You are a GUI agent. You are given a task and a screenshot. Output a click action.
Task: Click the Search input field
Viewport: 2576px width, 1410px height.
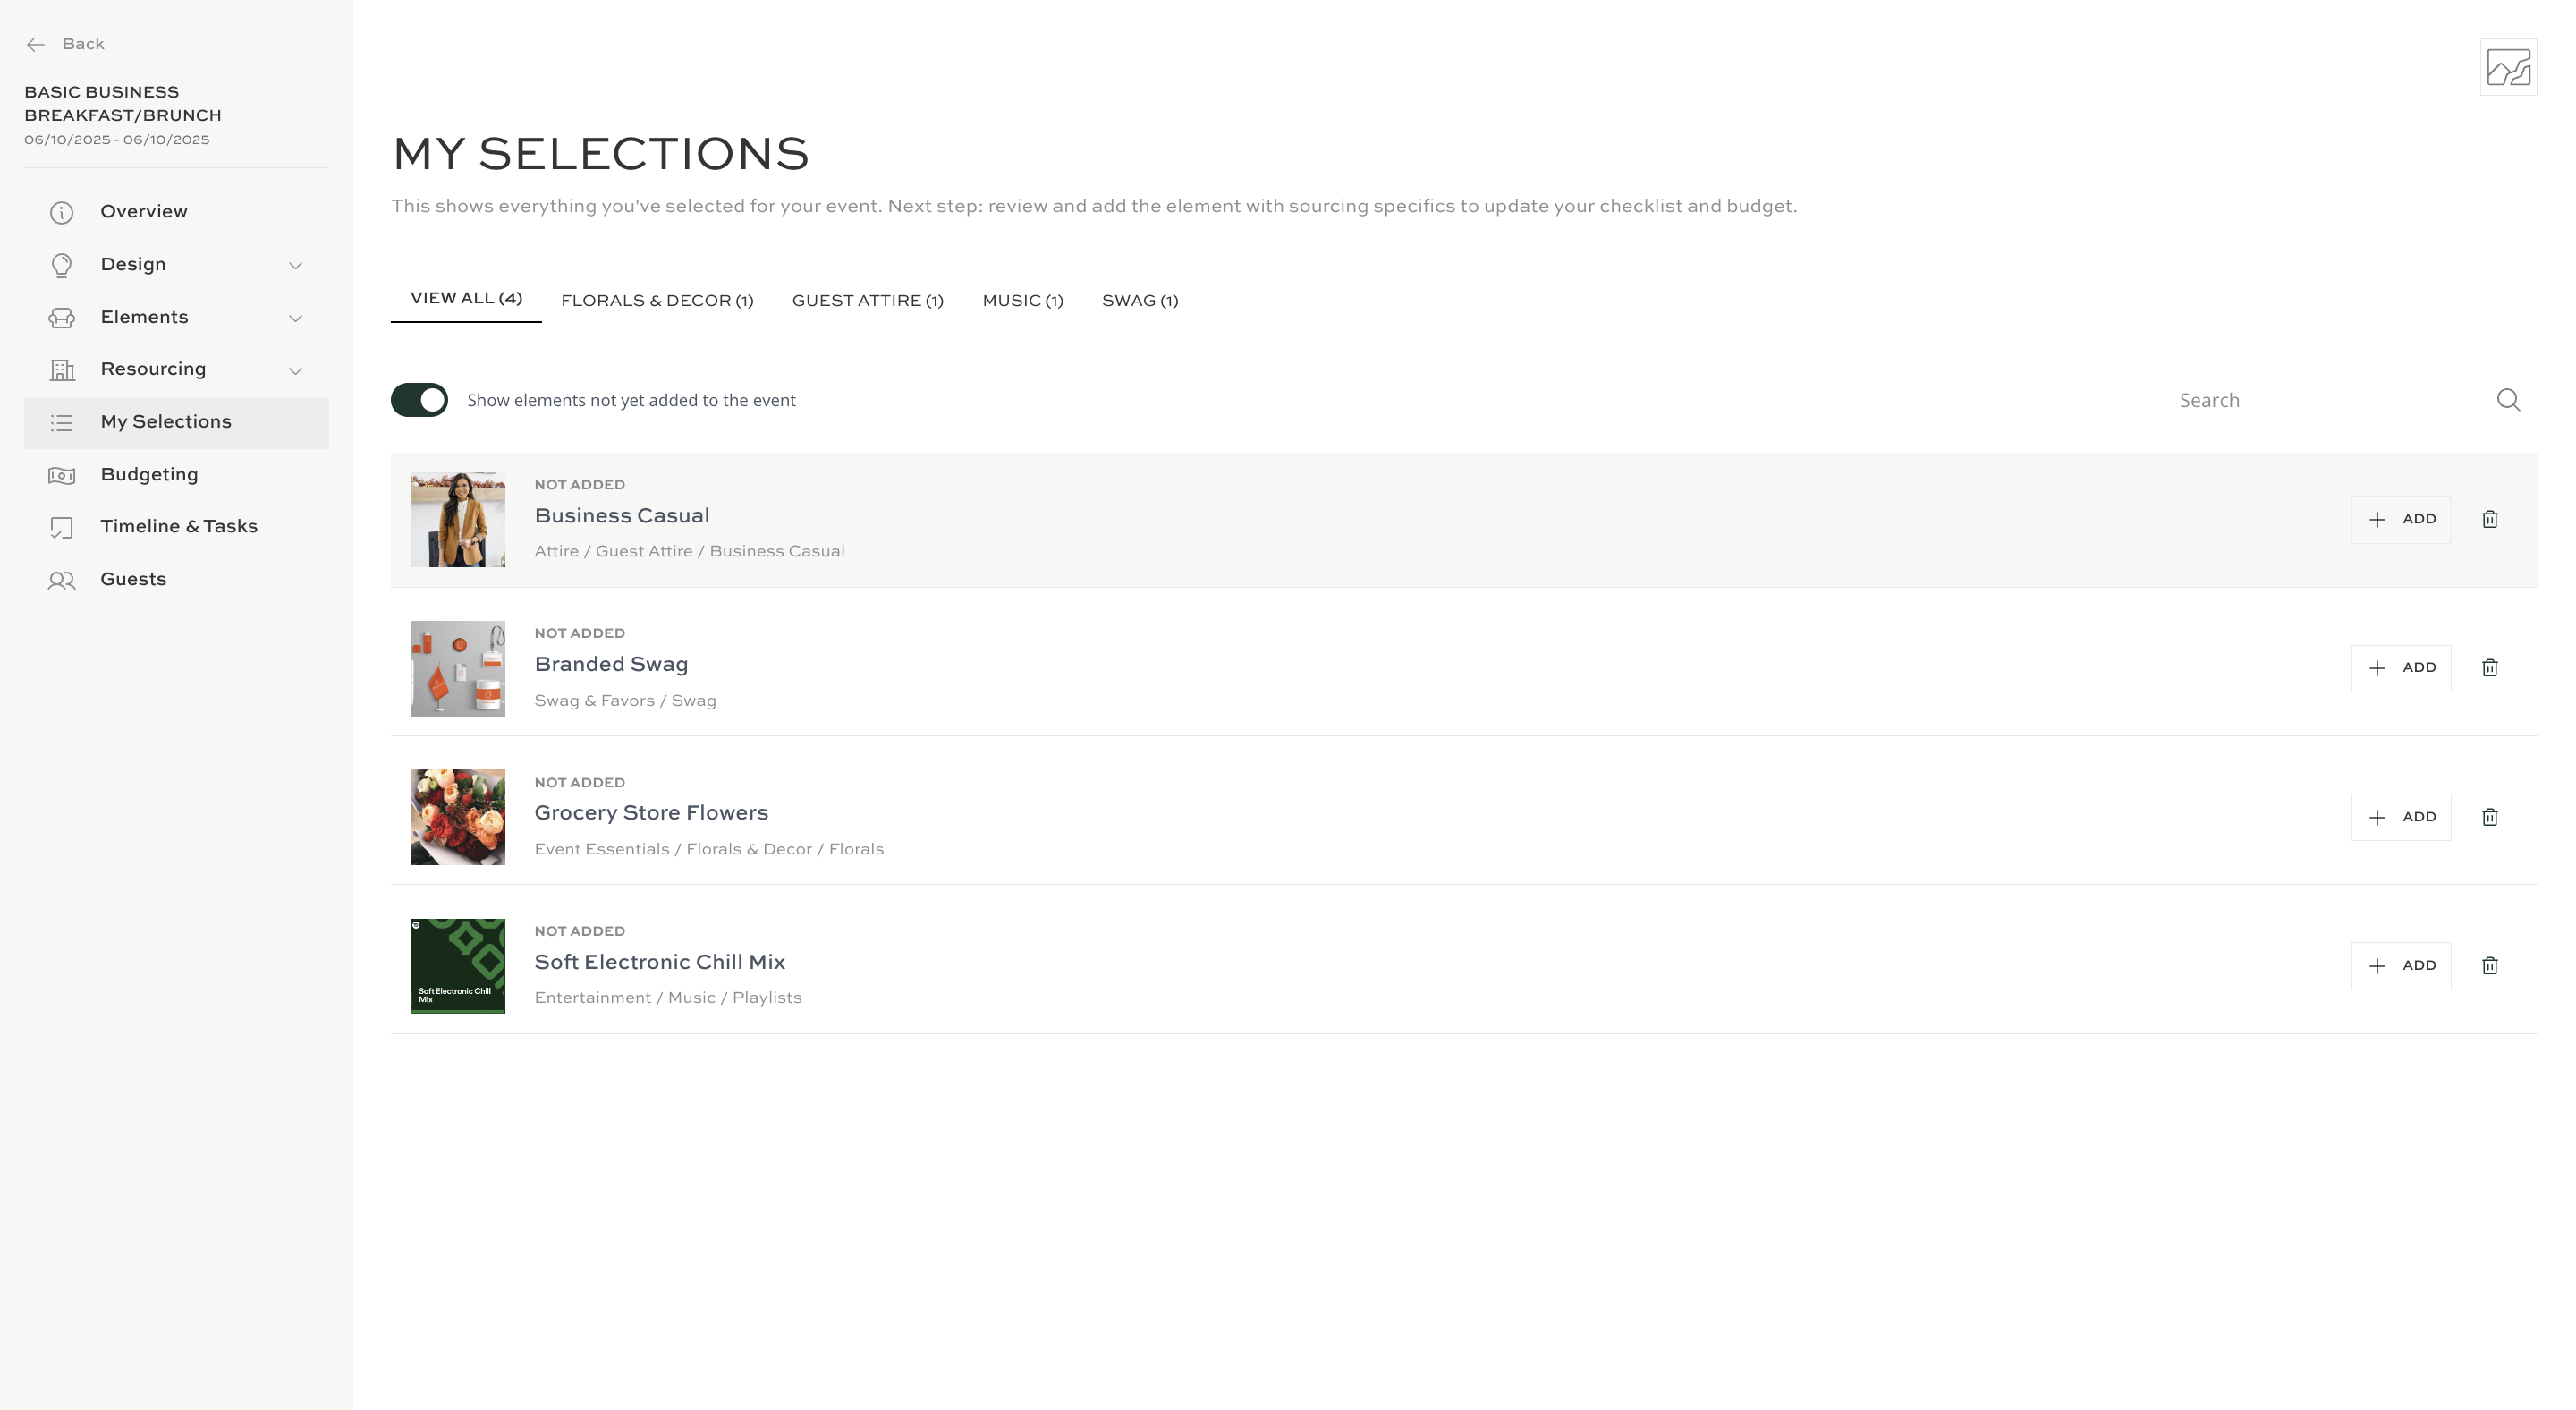coord(2335,400)
